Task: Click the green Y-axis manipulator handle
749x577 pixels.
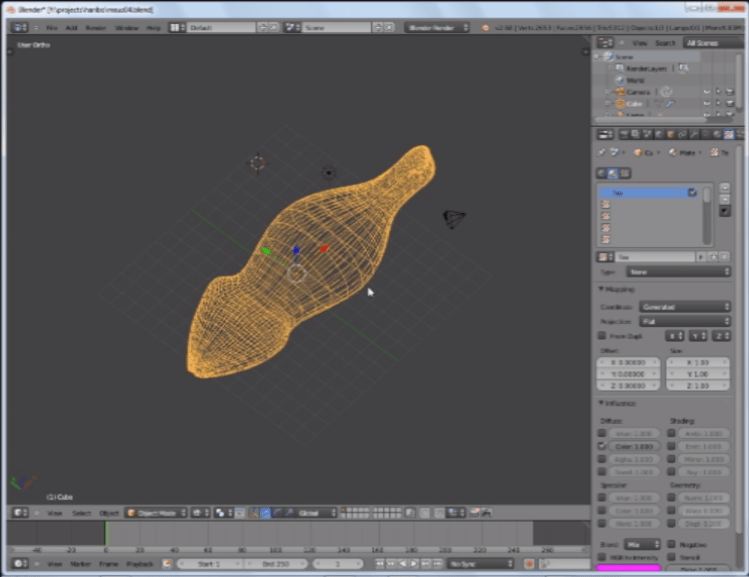Action: coord(266,251)
